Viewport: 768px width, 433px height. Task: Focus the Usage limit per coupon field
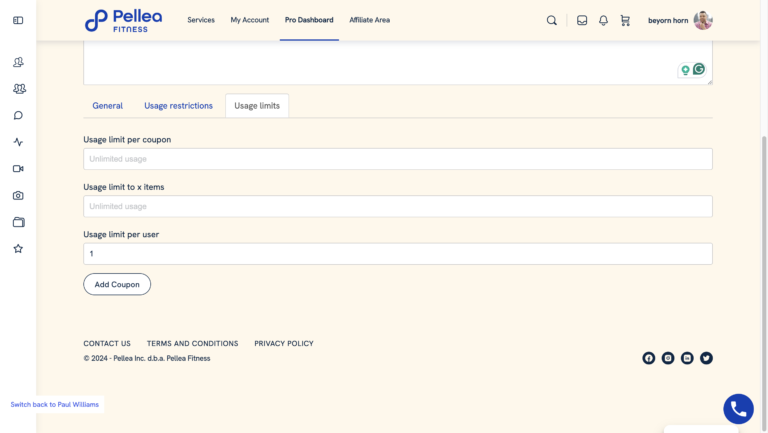click(398, 159)
